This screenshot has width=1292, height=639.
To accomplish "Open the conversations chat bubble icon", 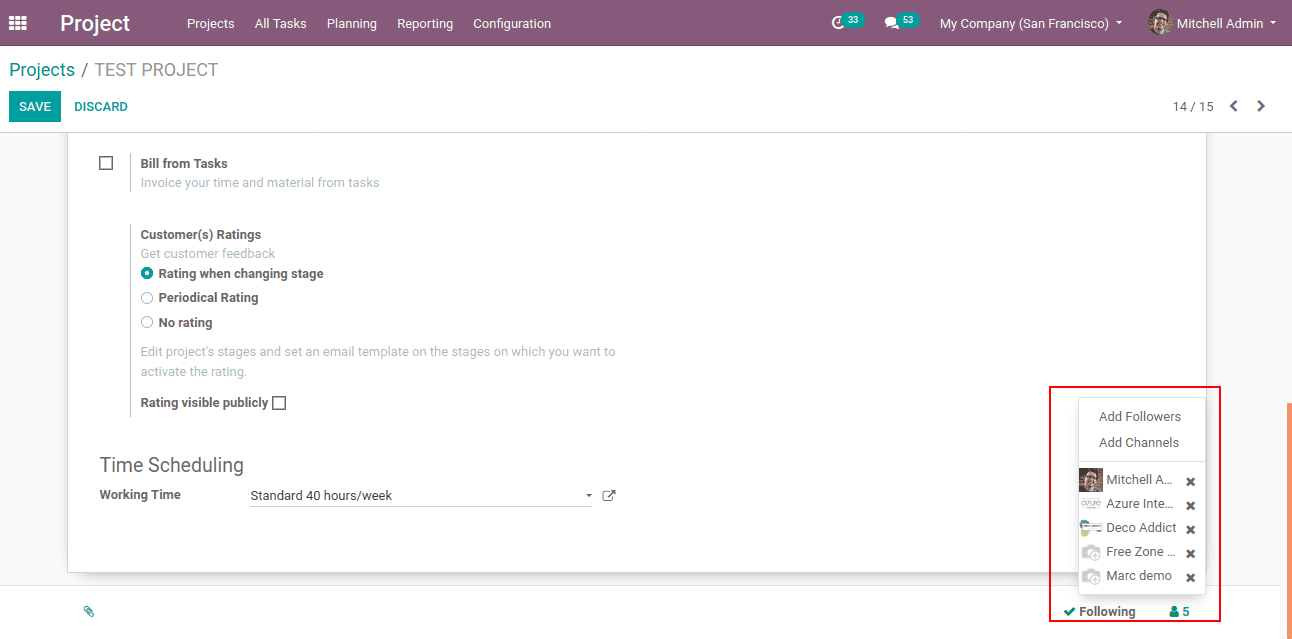I will pos(892,23).
